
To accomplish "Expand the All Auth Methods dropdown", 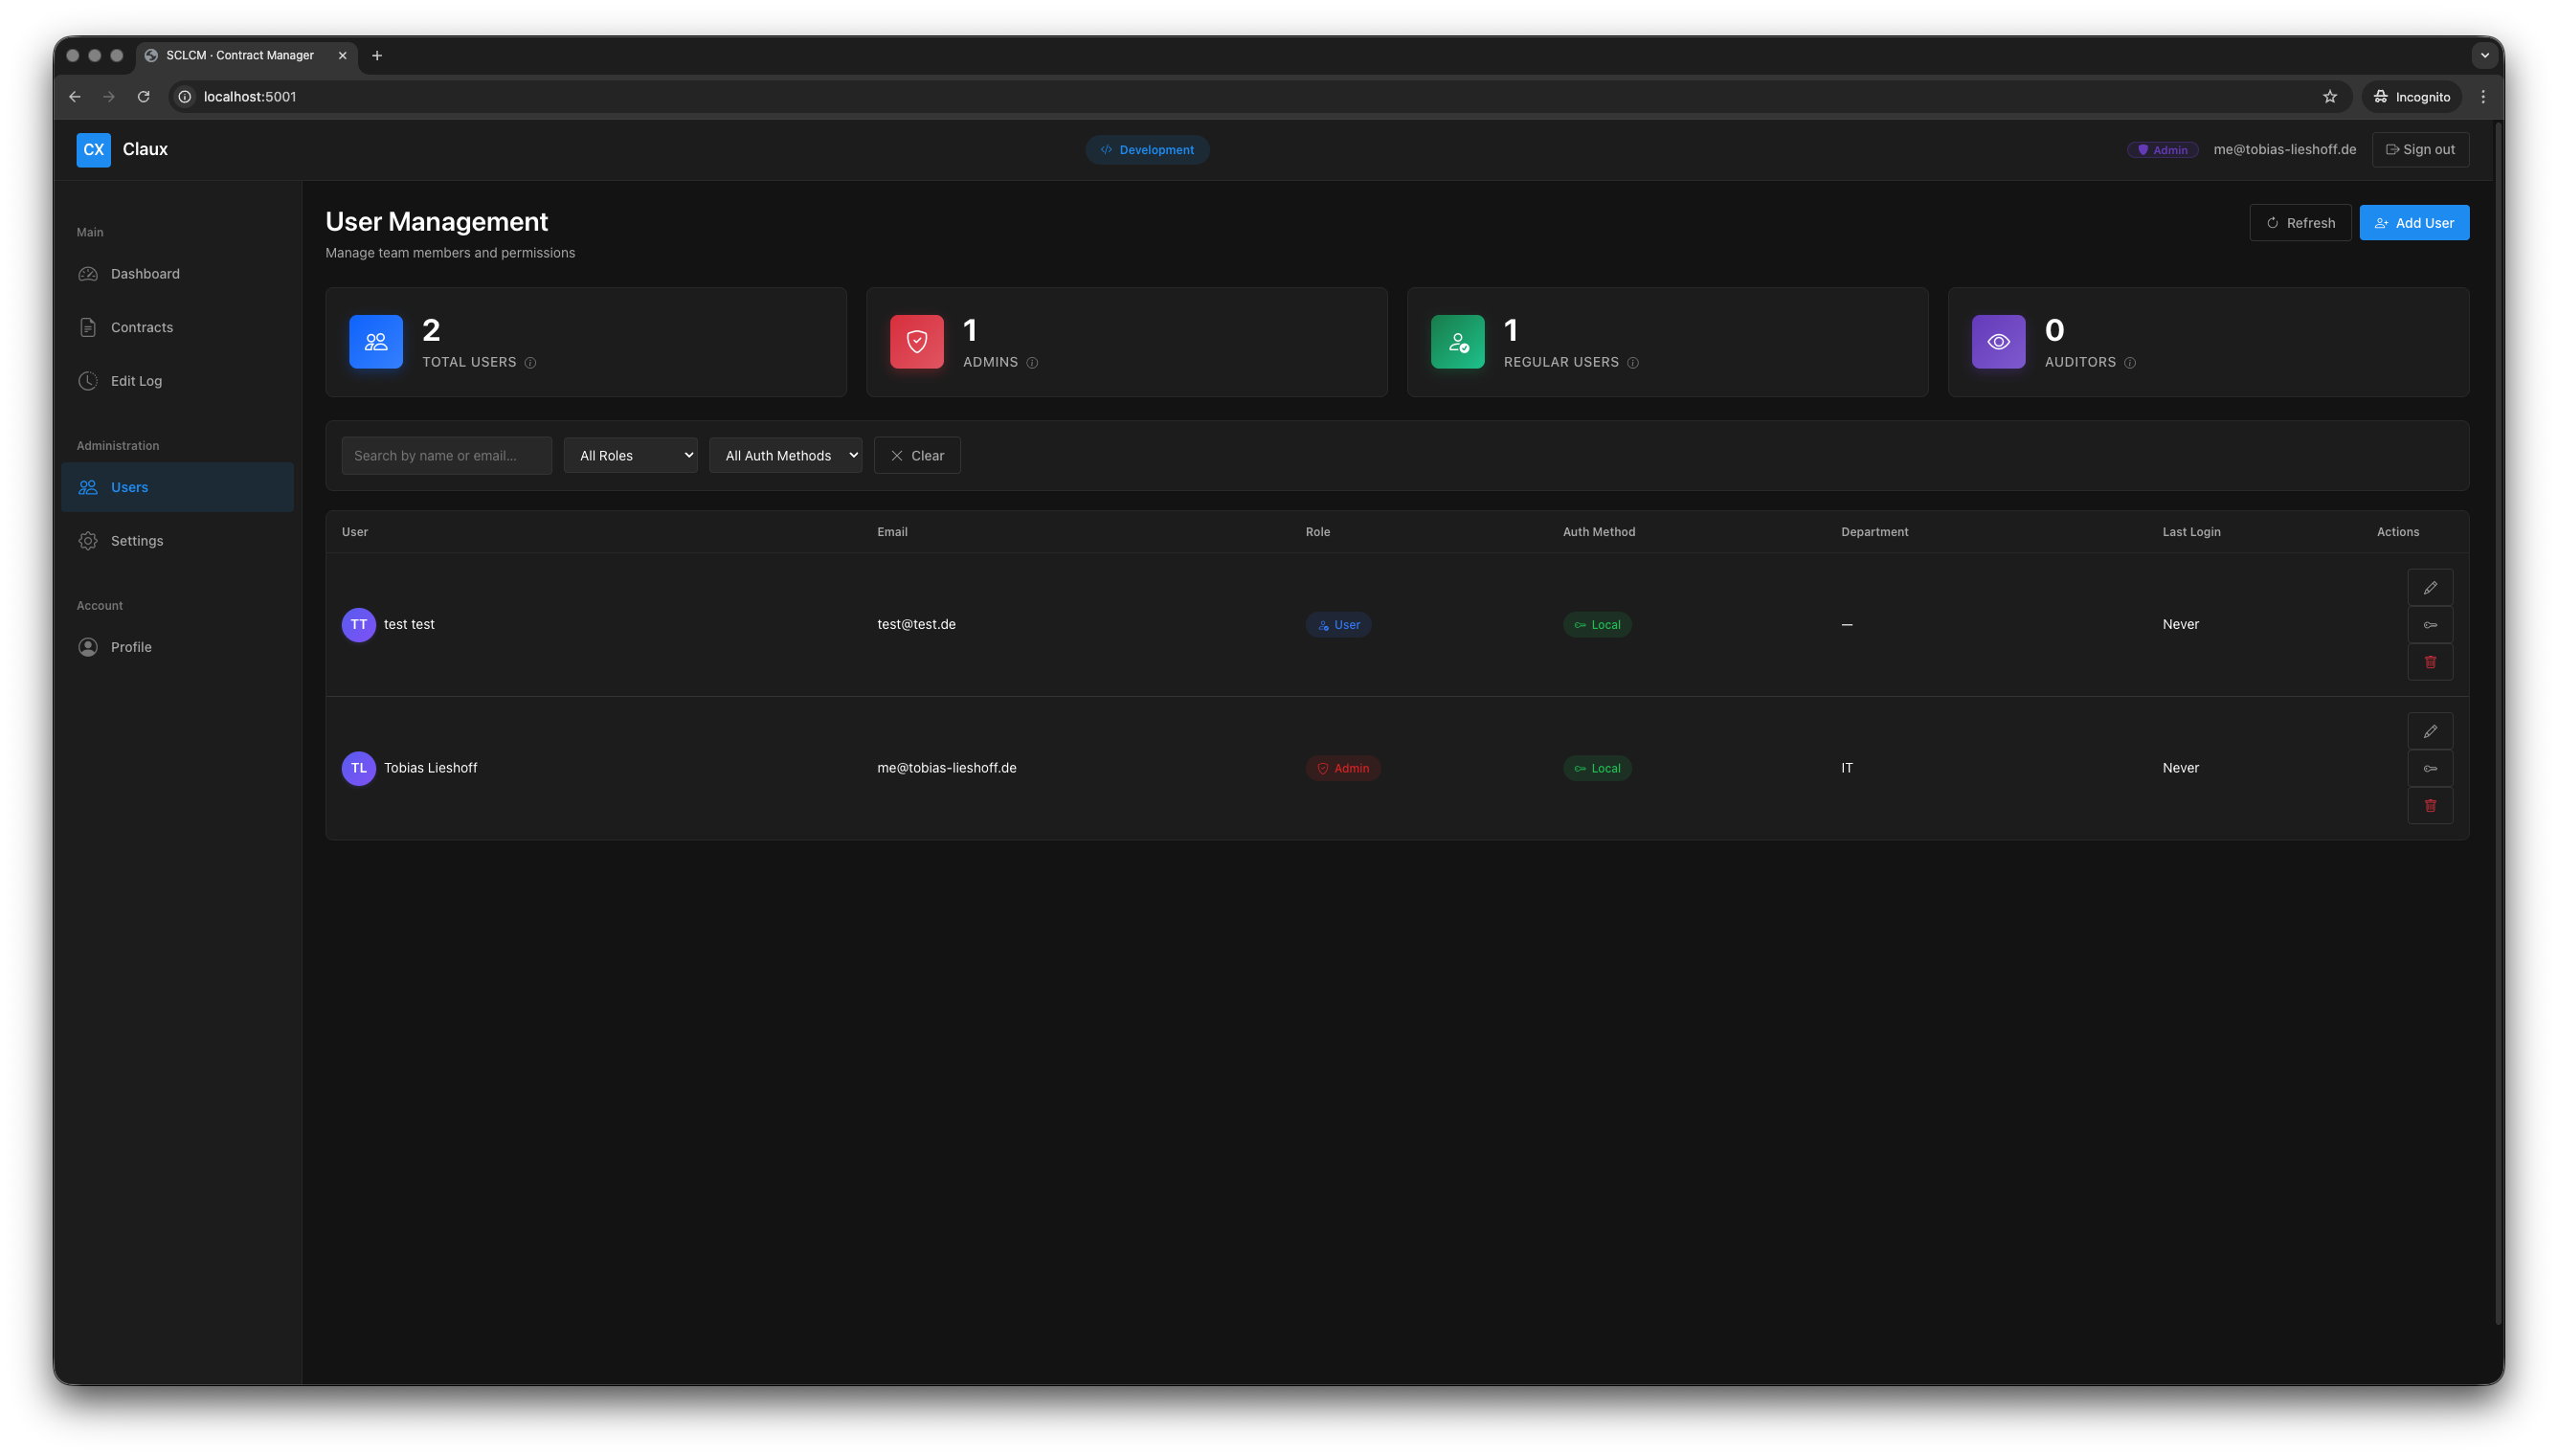I will pos(785,455).
